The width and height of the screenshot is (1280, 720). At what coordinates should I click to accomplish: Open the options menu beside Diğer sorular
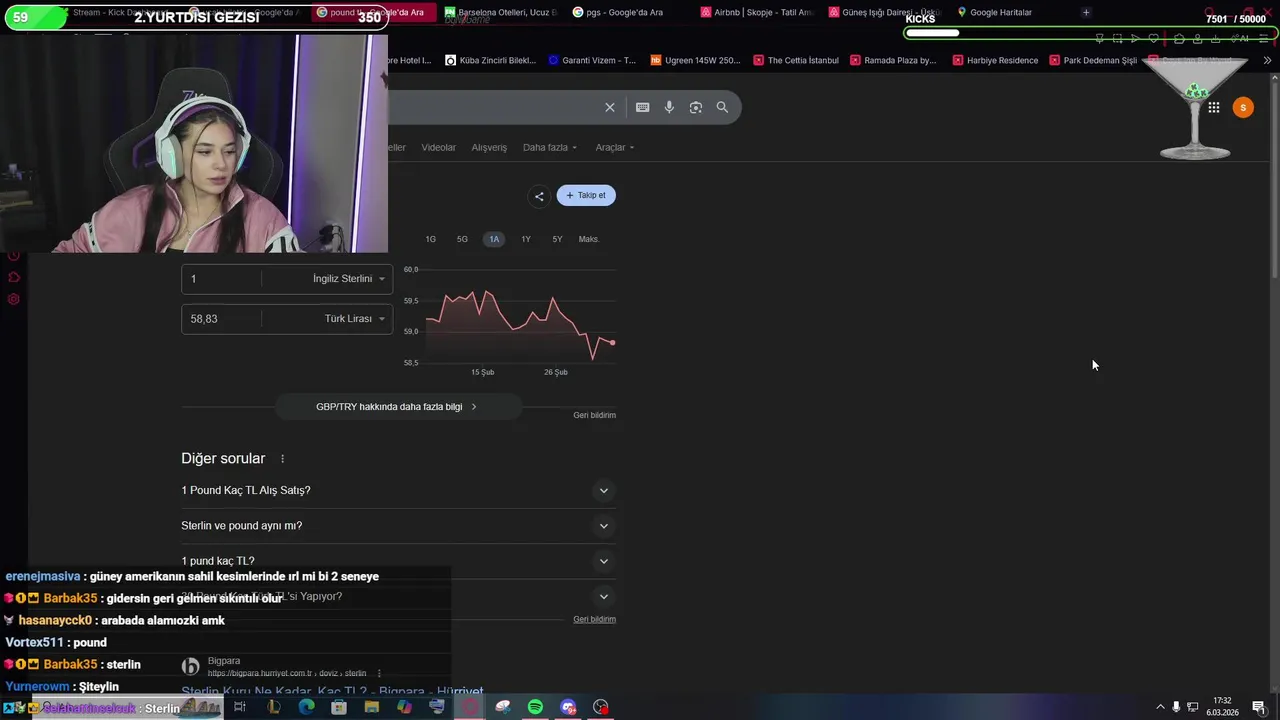[282, 459]
